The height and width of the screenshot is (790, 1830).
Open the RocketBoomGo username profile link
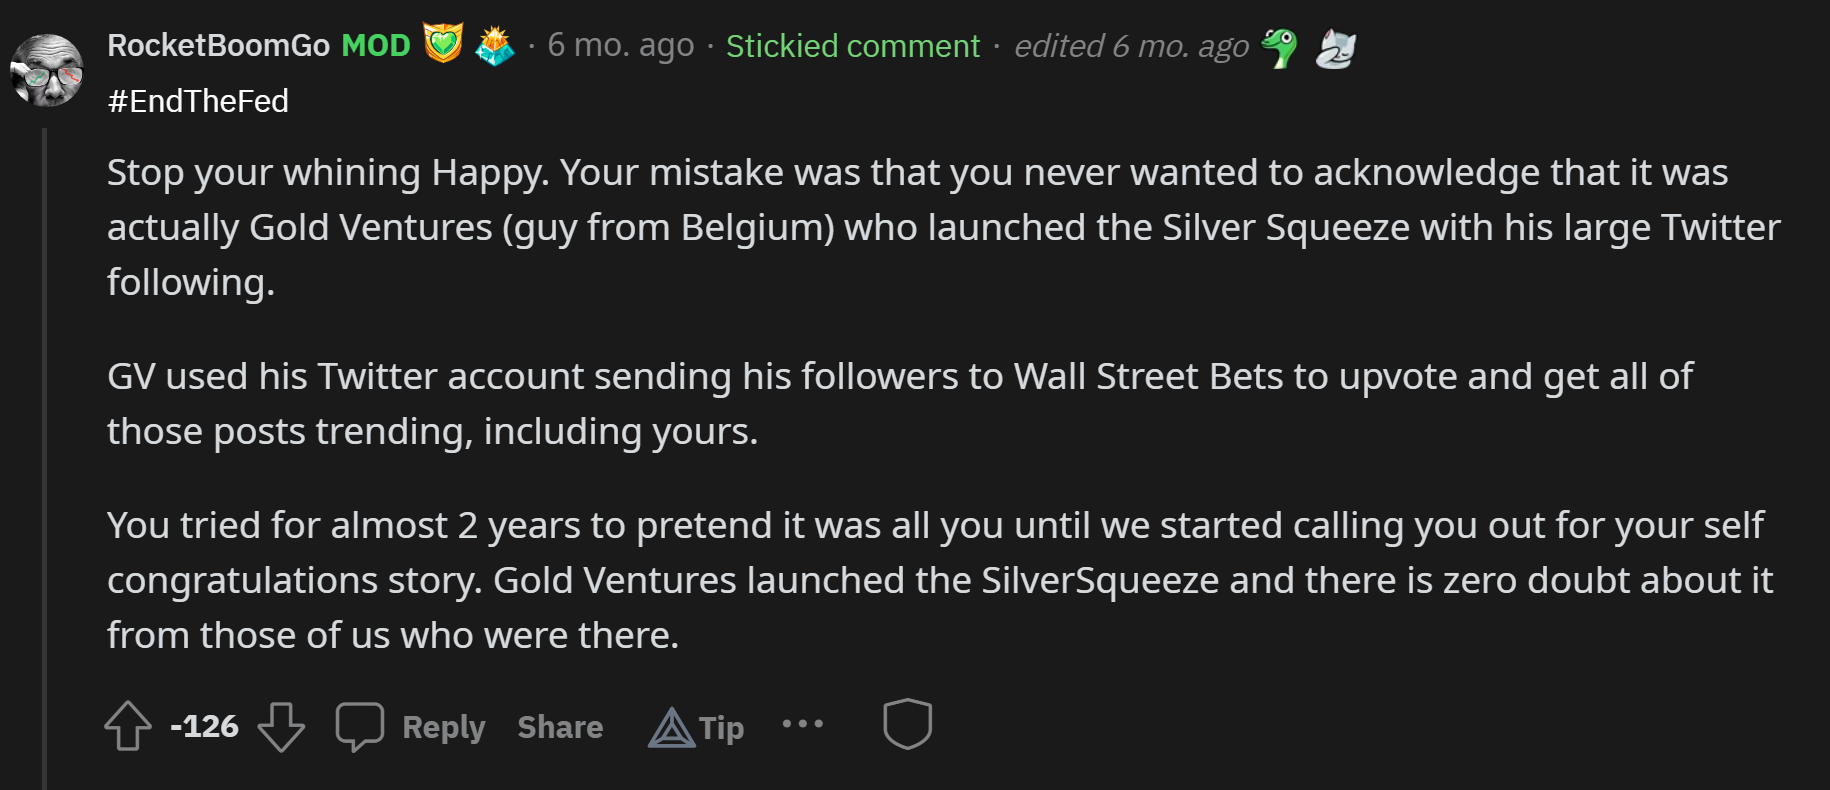pos(218,45)
